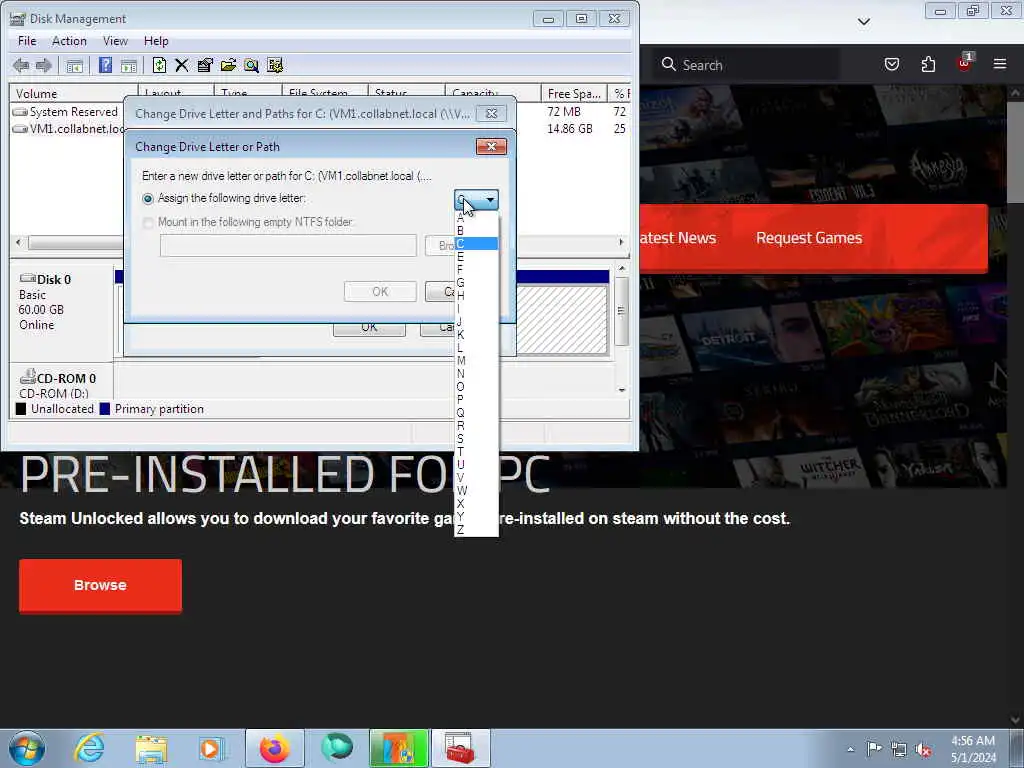Open the File menu in Disk Management
The image size is (1024, 768).
coord(27,40)
